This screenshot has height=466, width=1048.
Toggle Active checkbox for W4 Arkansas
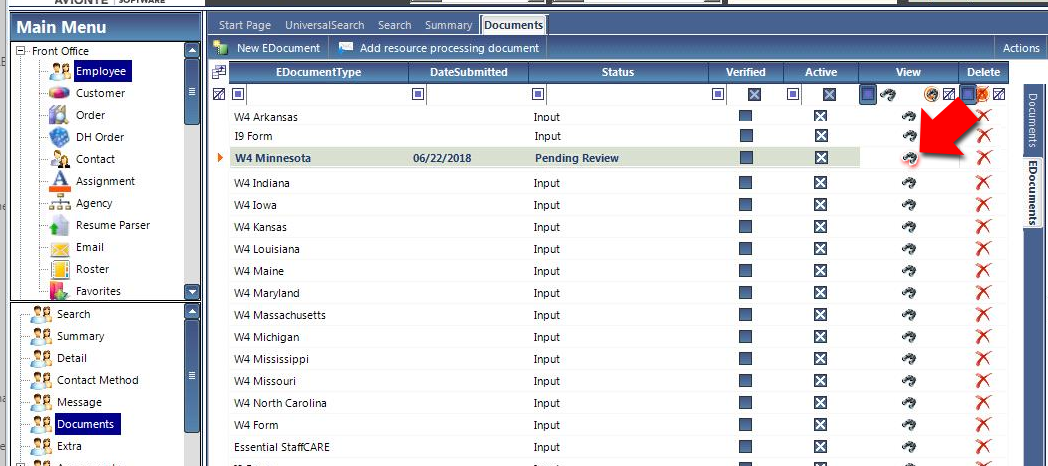(821, 116)
